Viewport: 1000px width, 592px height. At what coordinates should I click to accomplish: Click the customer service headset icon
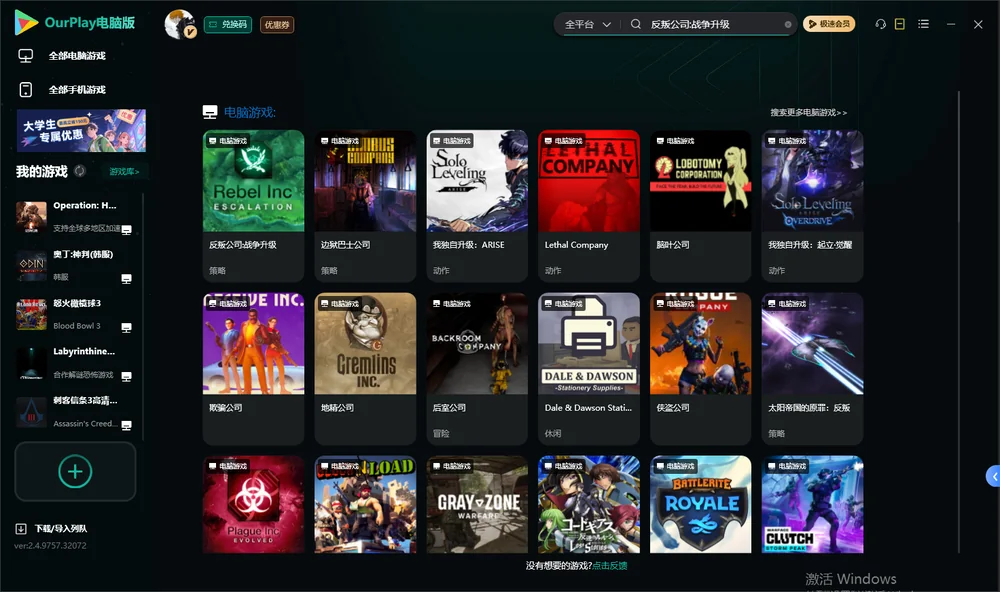[x=880, y=24]
